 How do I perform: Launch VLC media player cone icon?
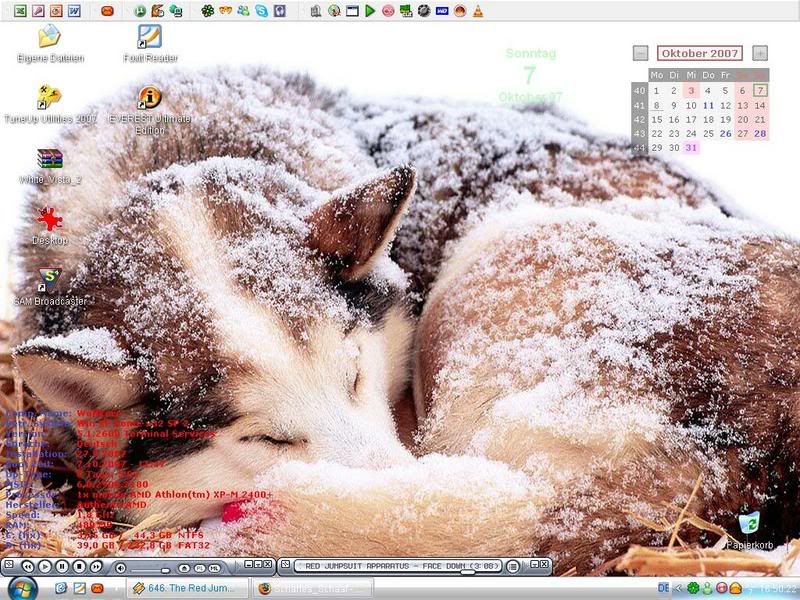pyautogui.click(x=478, y=11)
